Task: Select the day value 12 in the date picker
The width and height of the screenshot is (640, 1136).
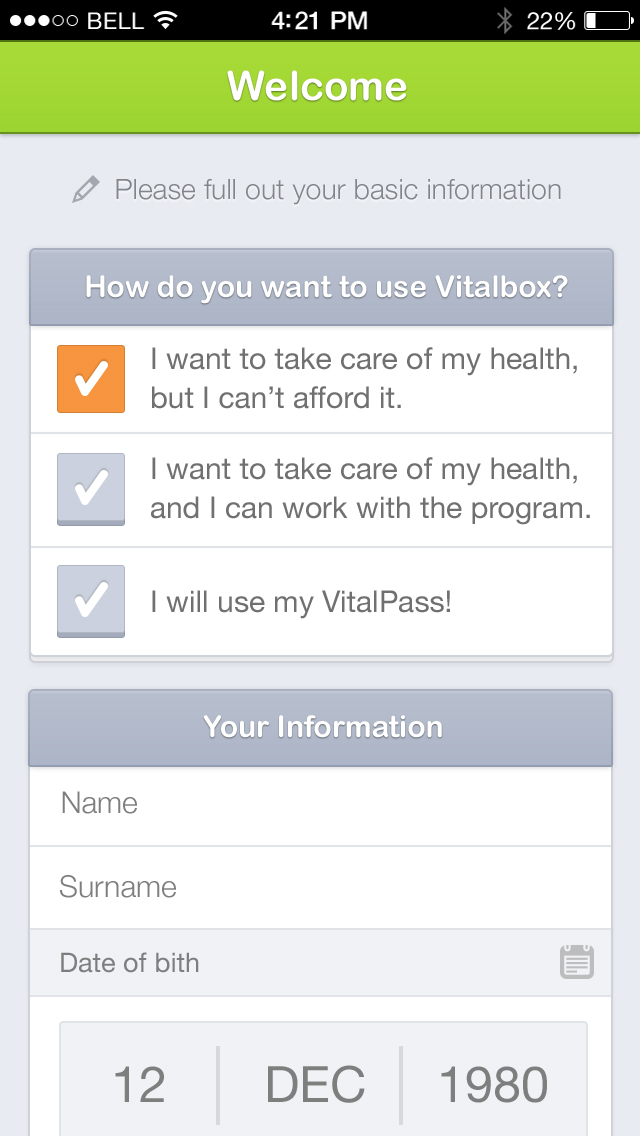Action: pos(139,1085)
